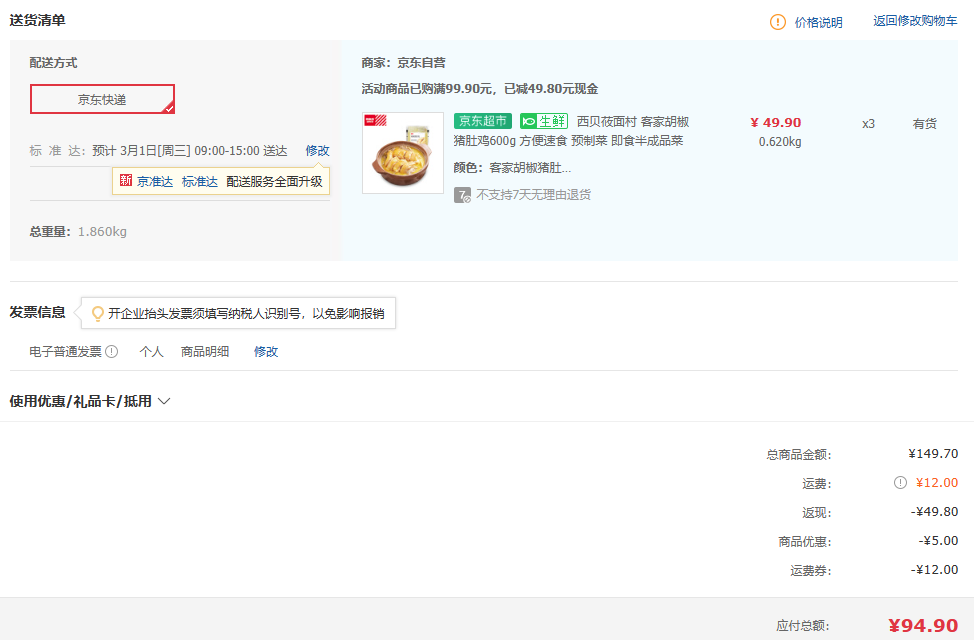Open the 标准达 service link in tooltip

point(200,181)
